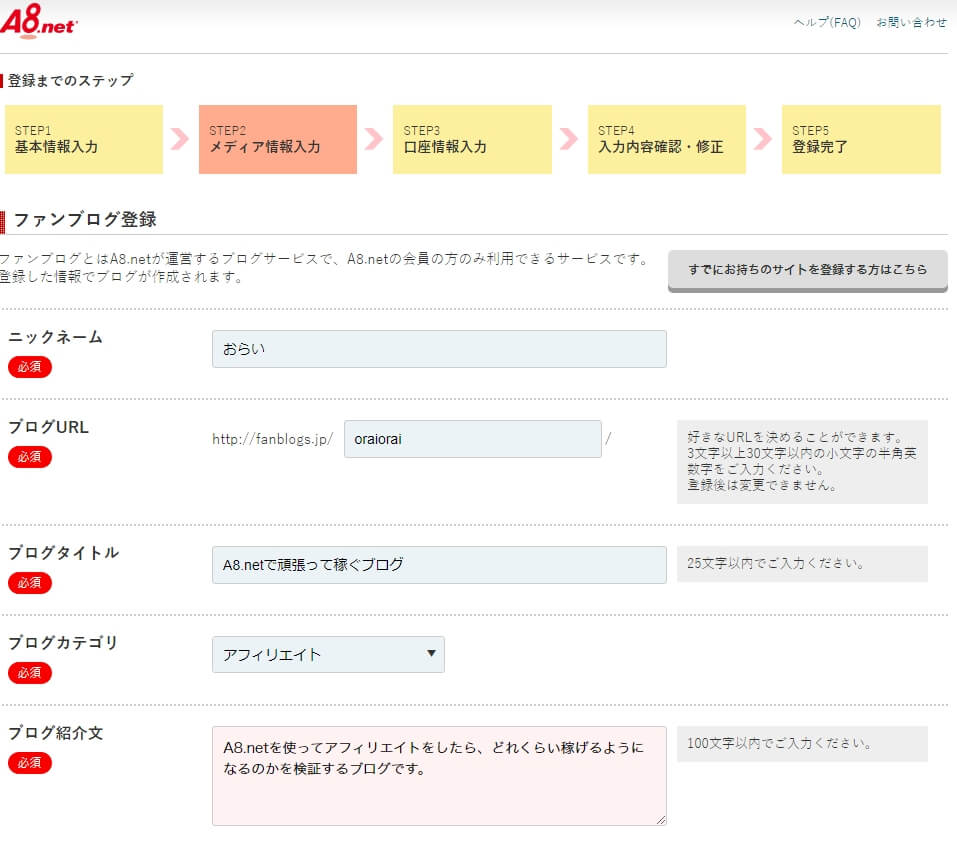Viewport: 957px width, 847px height.
Task: Click the 必須 badge under ブログカテゴリ
Action: coord(29,672)
